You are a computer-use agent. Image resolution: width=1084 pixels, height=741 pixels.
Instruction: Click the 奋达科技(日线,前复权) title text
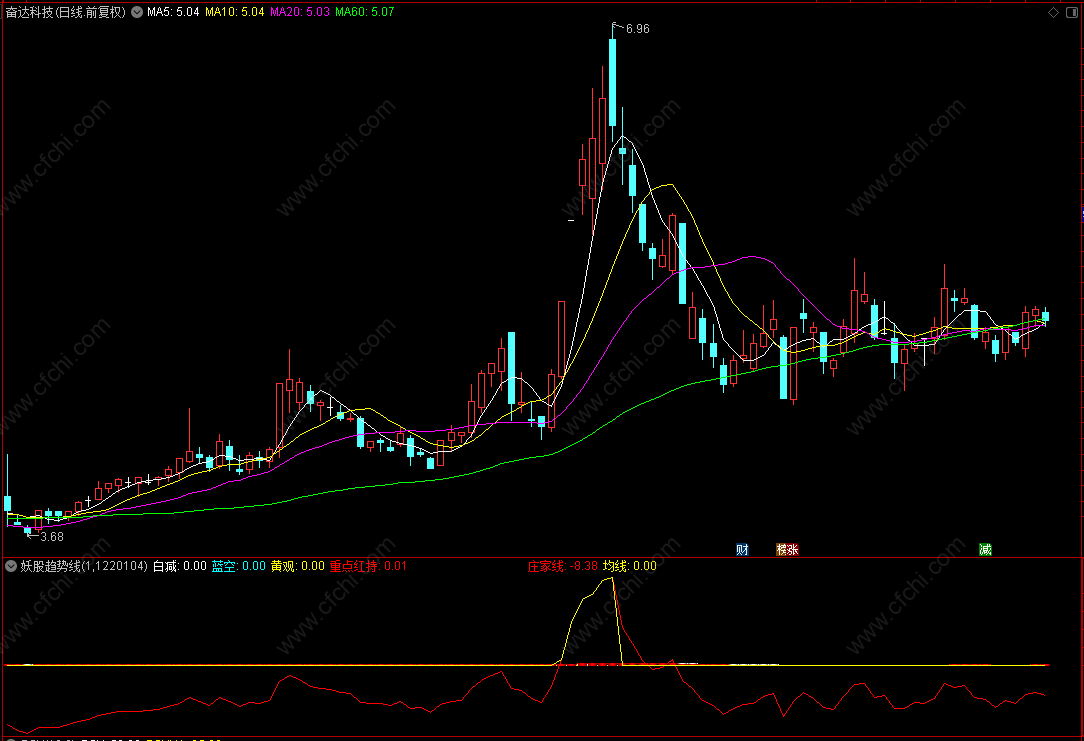66,12
